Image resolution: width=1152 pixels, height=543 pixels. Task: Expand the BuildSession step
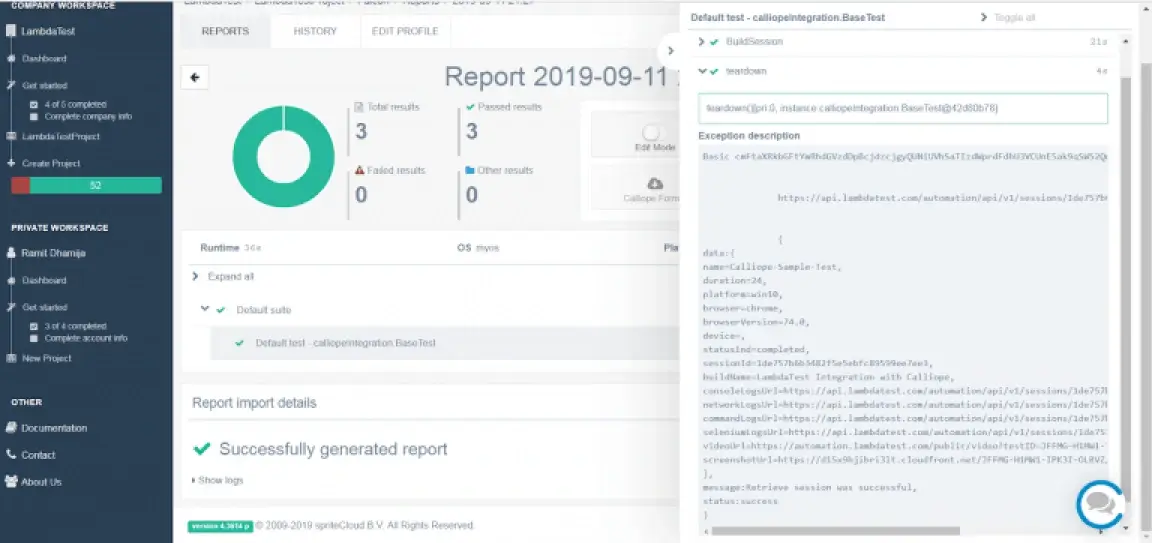tap(702, 42)
